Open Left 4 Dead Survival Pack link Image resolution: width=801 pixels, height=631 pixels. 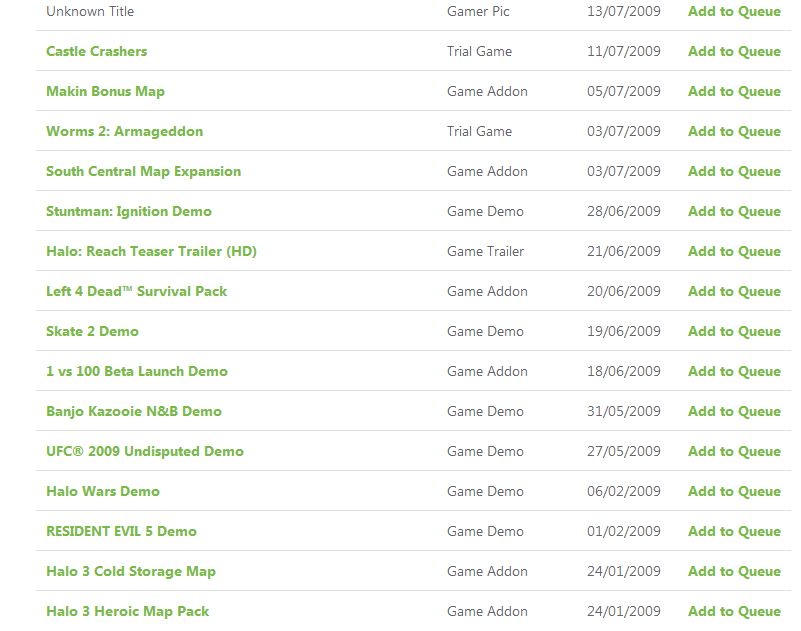[136, 291]
